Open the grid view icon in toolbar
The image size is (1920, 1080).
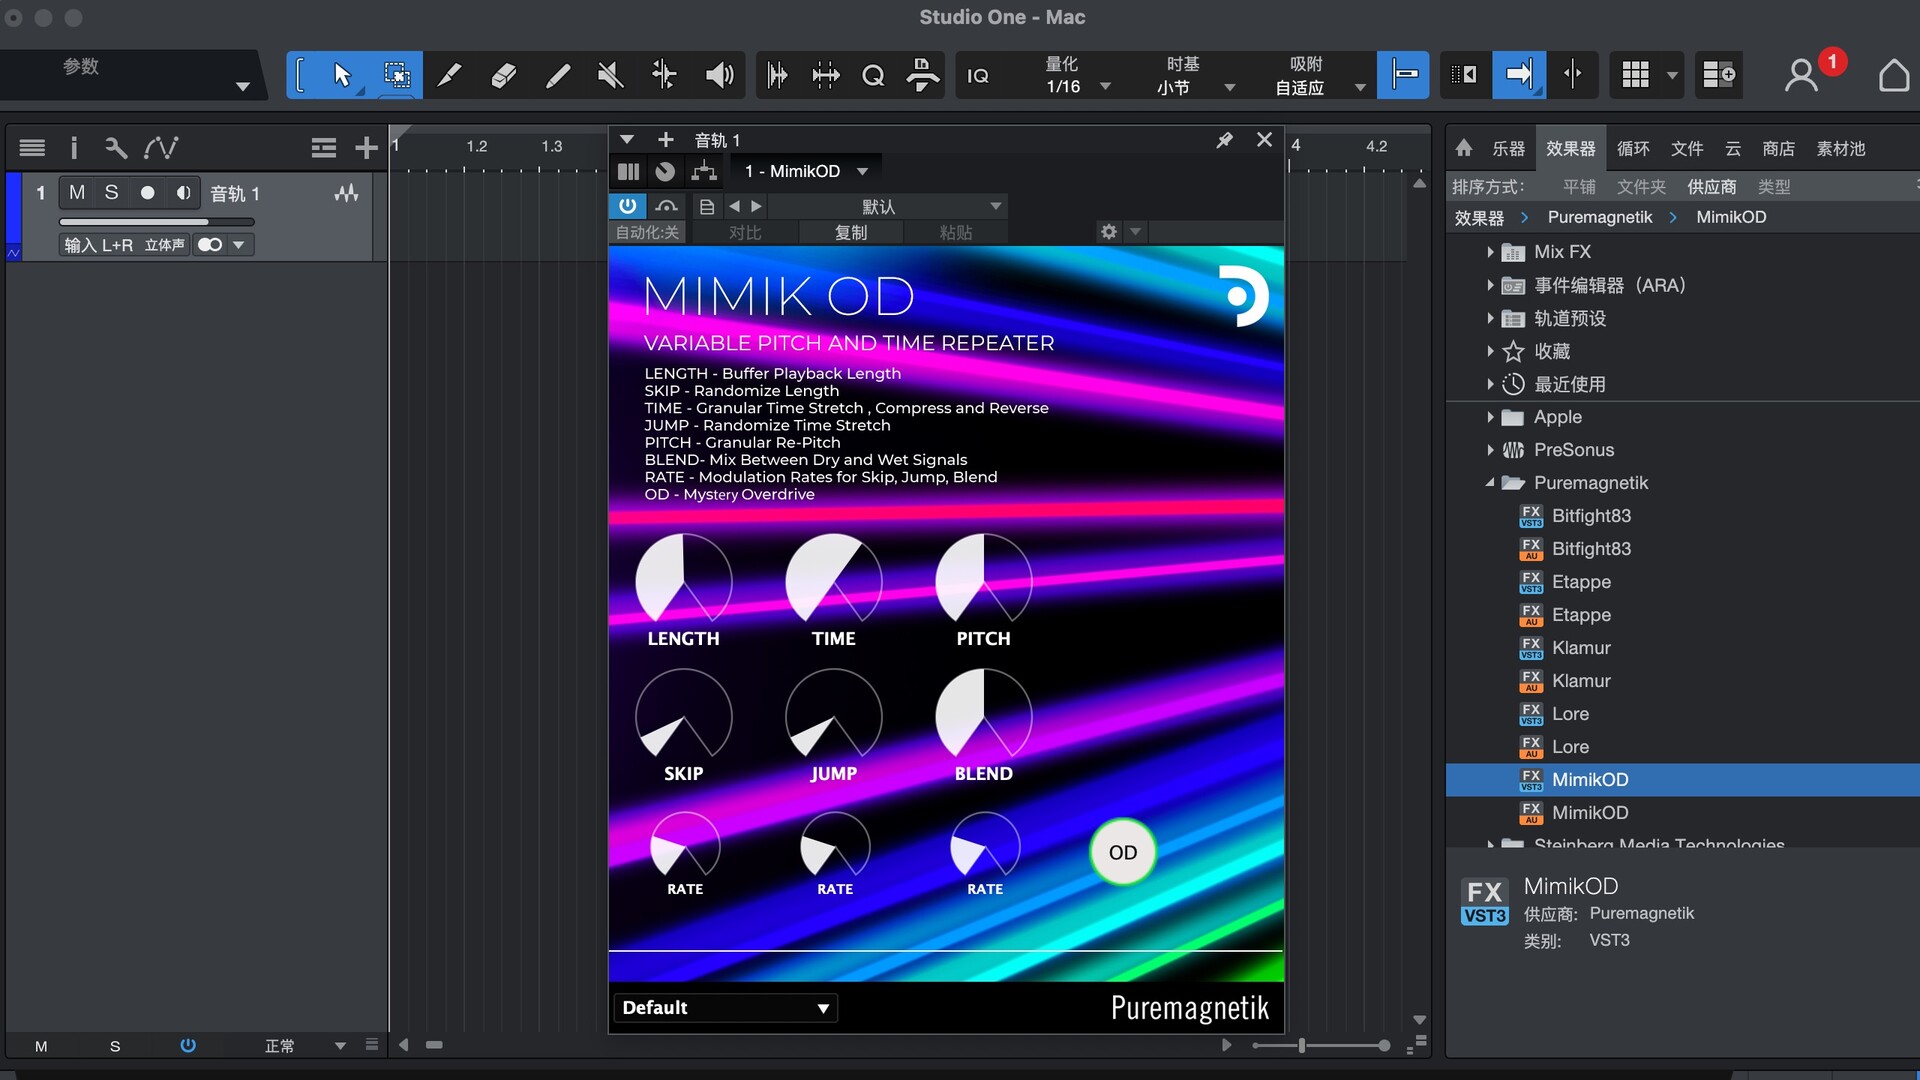tap(1635, 75)
